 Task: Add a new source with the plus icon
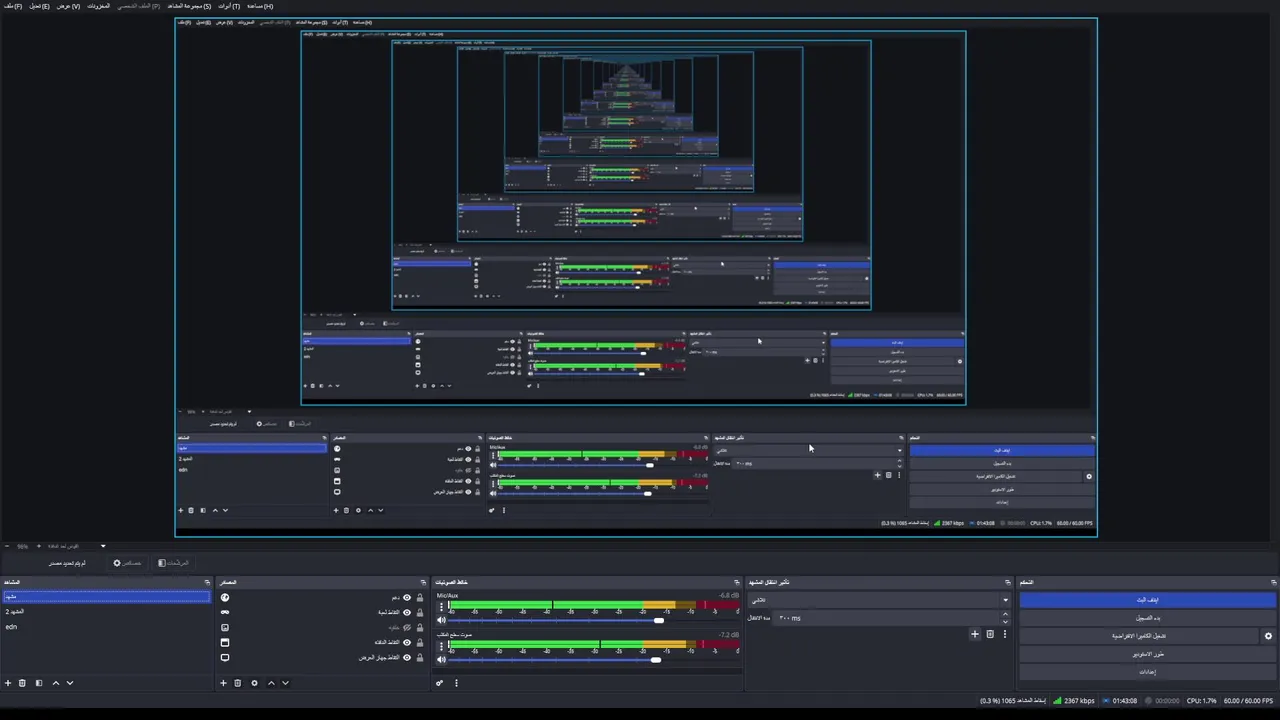tap(223, 683)
